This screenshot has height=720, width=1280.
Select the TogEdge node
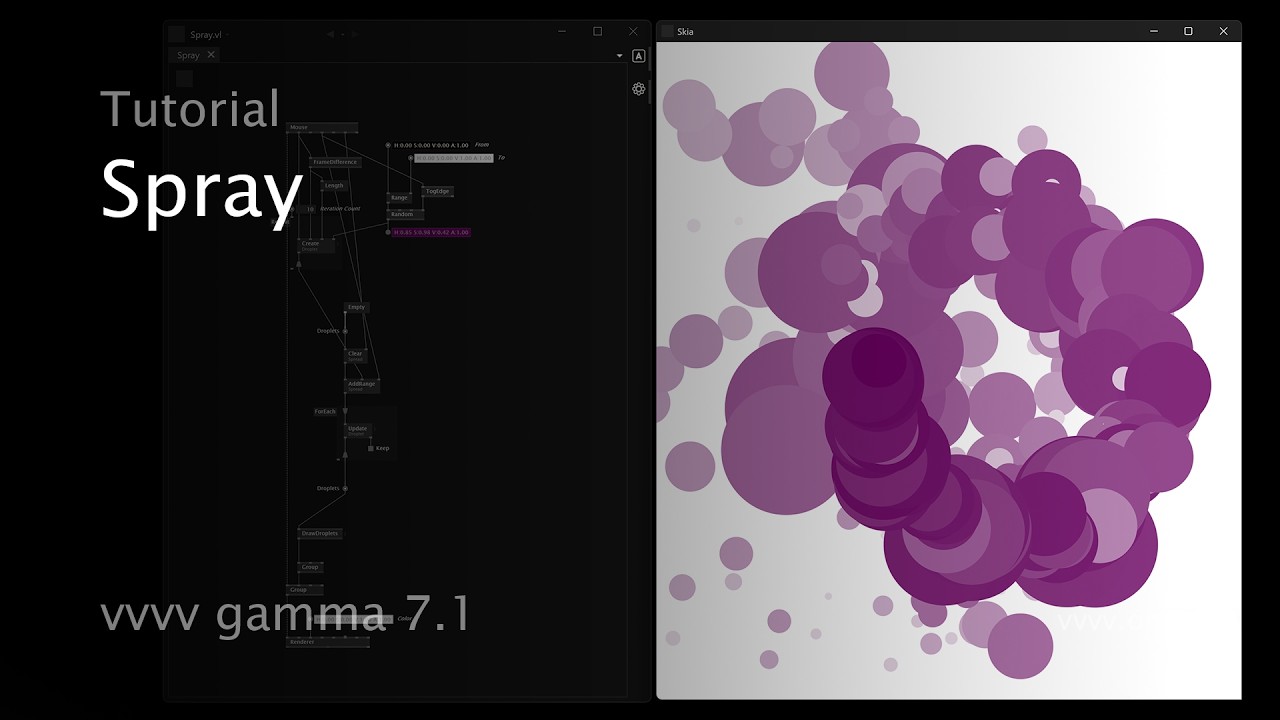(438, 191)
